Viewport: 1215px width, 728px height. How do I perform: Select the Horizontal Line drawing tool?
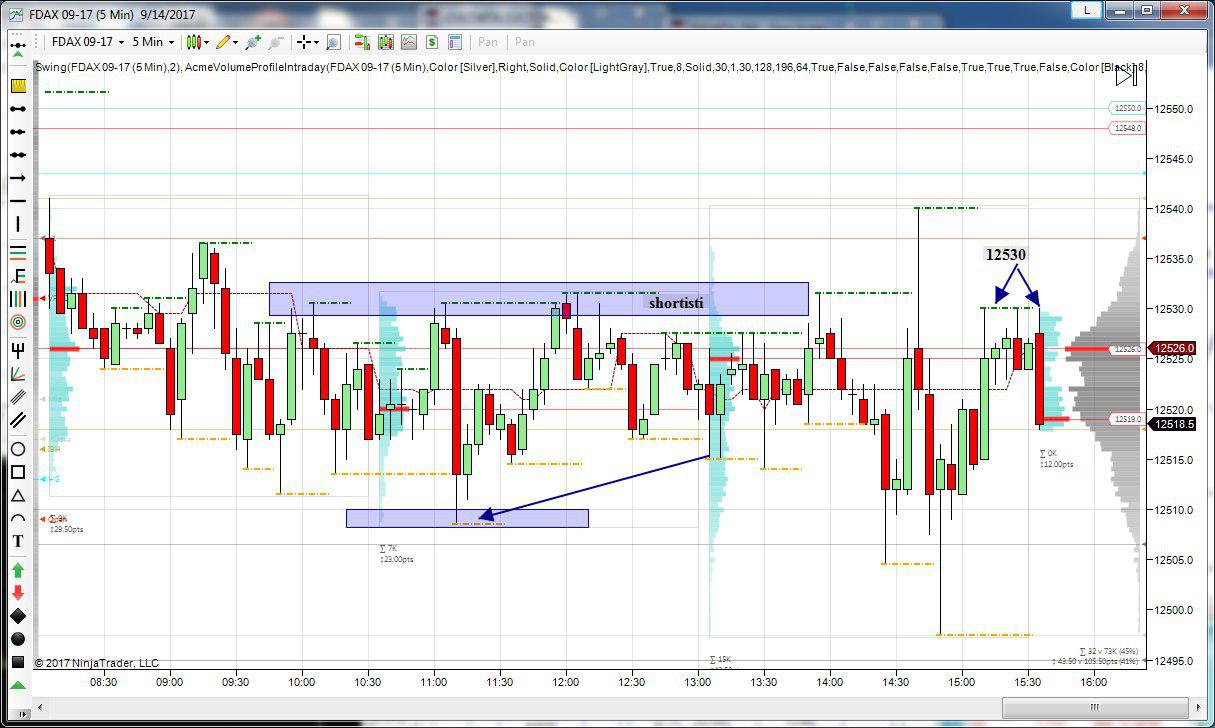pos(17,201)
